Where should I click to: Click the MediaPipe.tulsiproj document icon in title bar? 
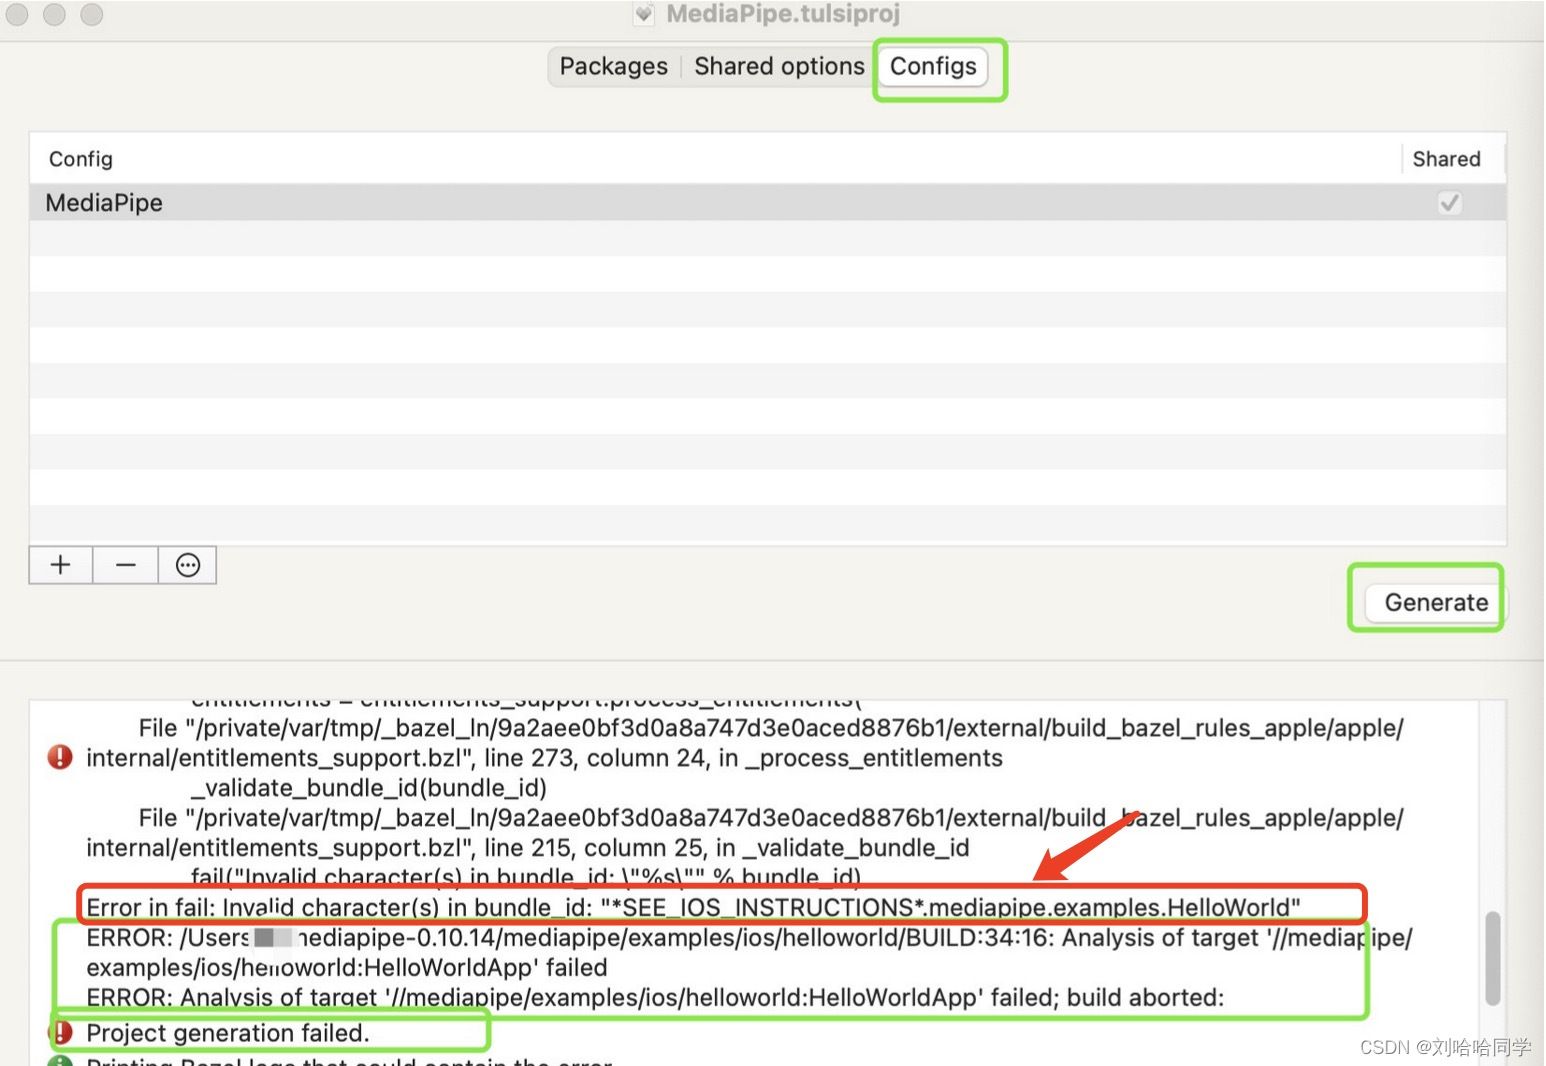tap(644, 14)
